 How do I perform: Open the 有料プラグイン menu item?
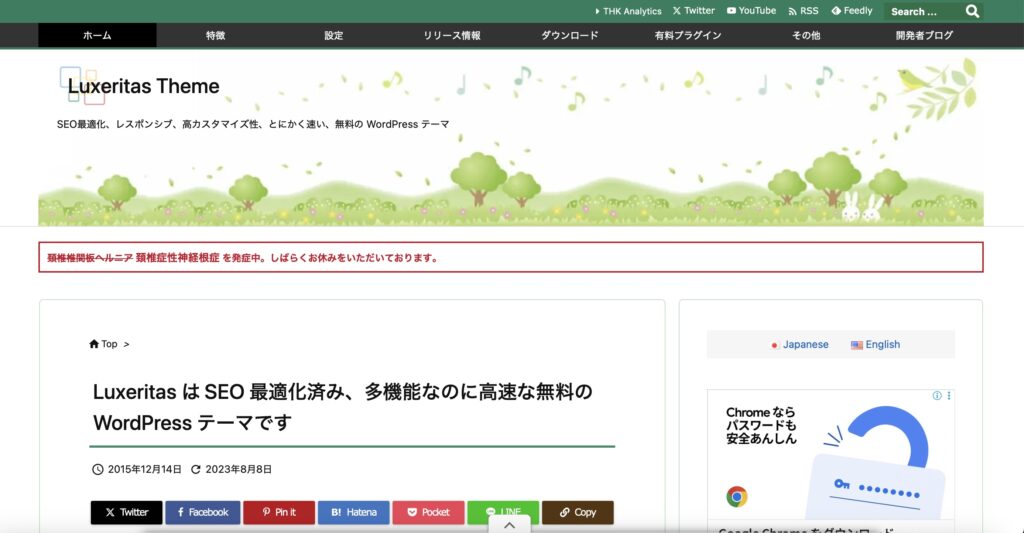click(688, 35)
